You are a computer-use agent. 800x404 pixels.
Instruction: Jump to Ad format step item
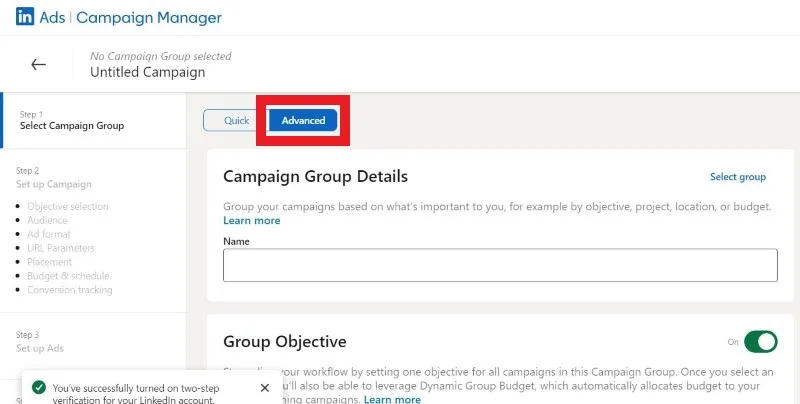coord(49,234)
